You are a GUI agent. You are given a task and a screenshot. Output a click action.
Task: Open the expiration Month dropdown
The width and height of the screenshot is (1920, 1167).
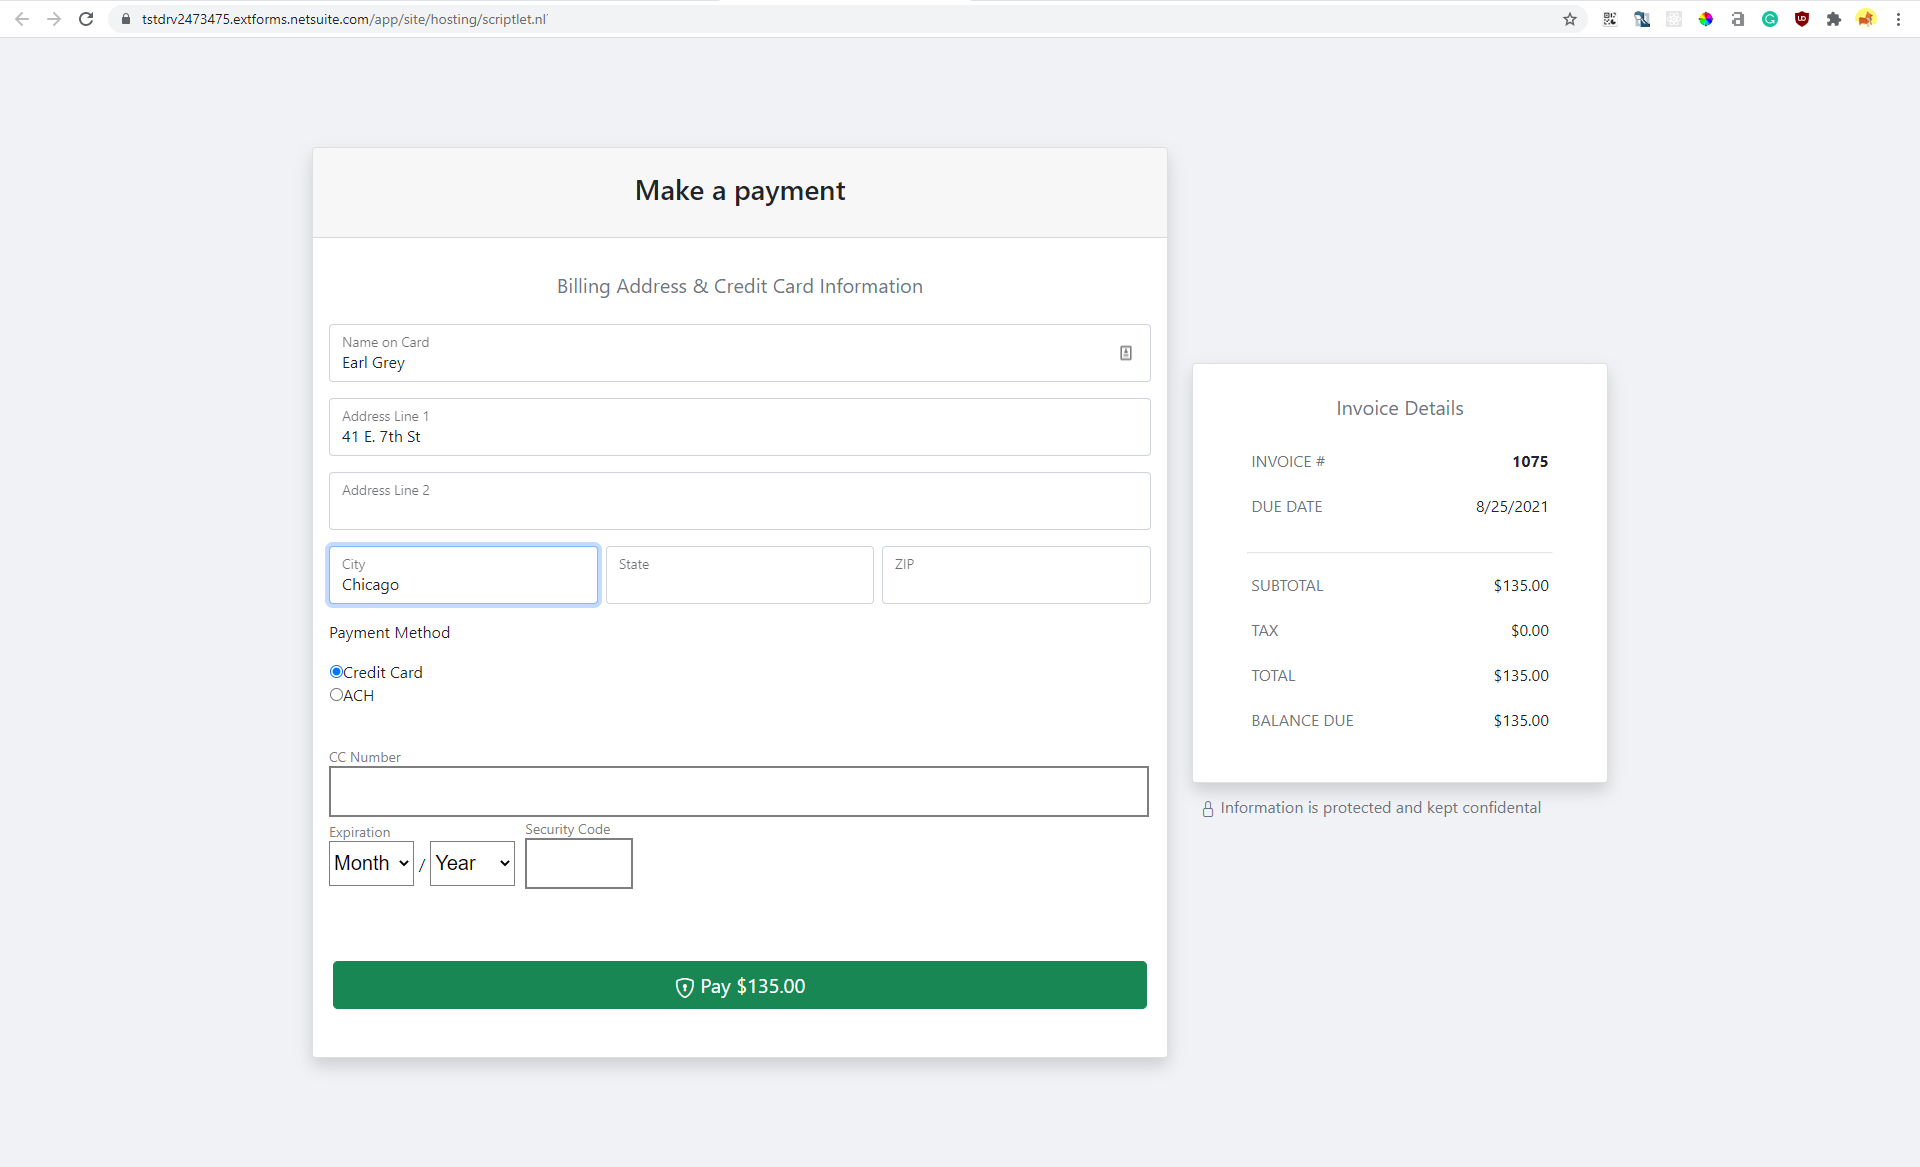point(370,862)
